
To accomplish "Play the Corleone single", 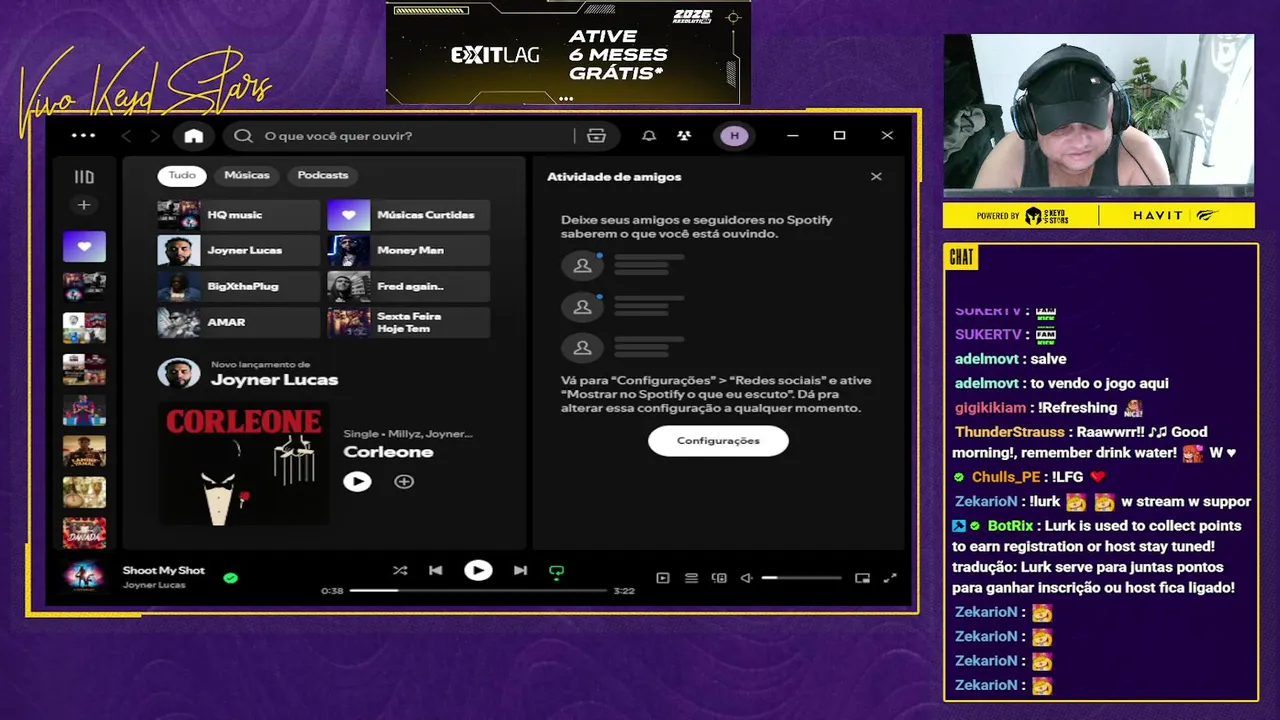I will click(357, 482).
